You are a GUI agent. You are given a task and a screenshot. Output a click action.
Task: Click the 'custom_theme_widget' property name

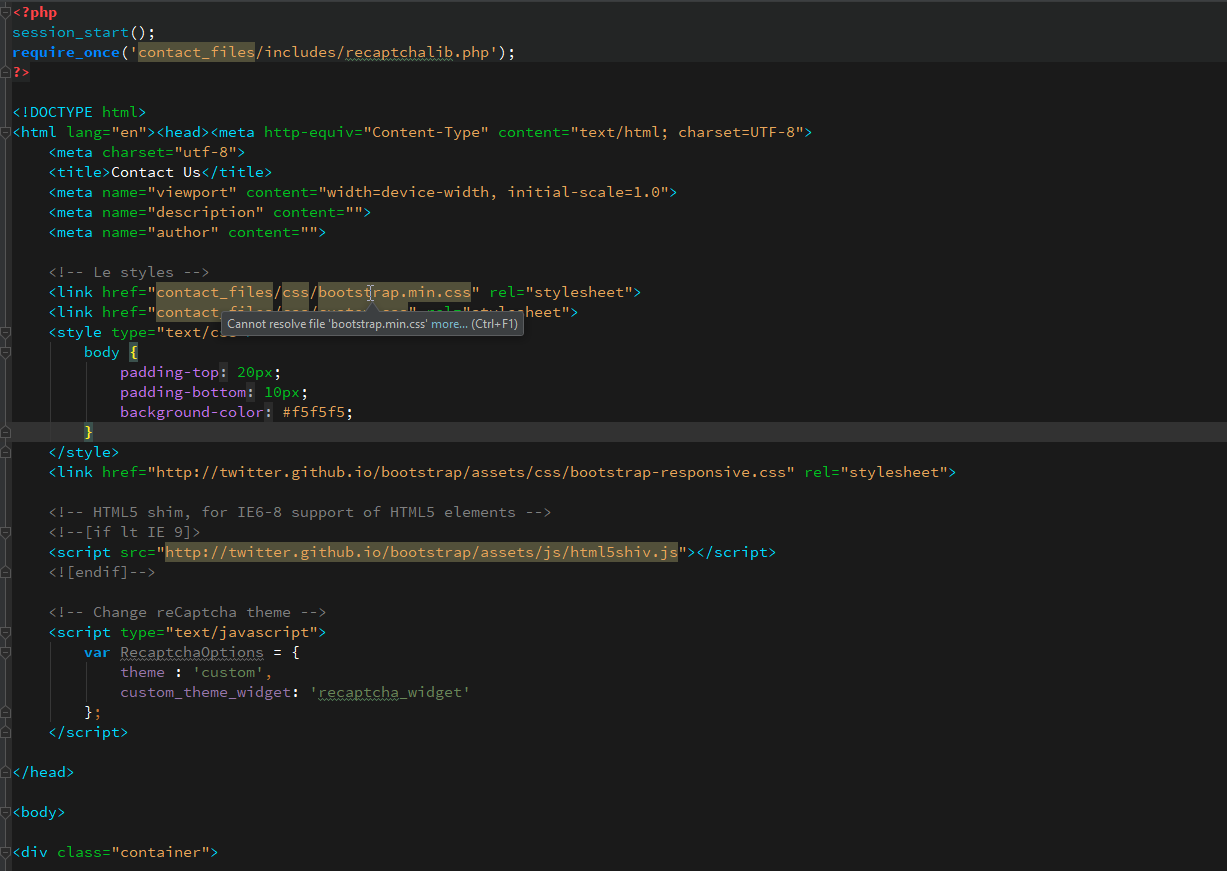point(205,692)
